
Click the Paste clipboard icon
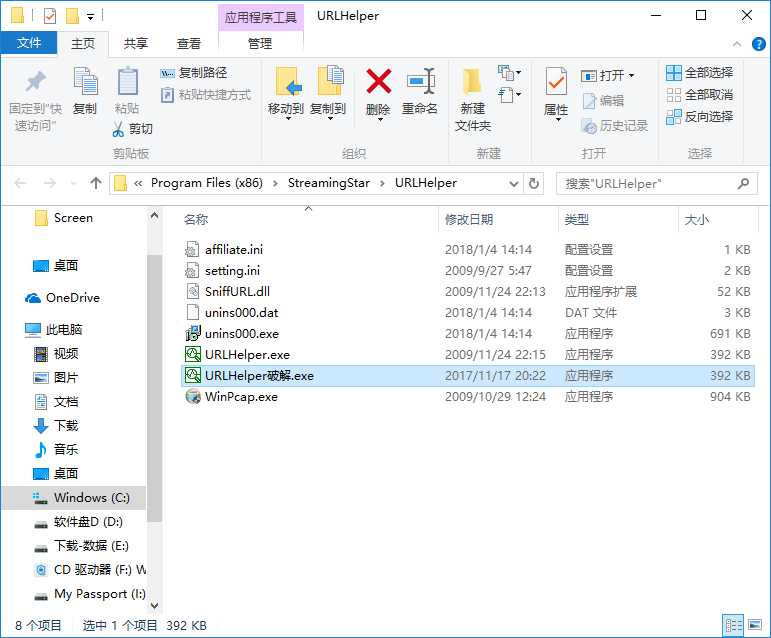pos(127,82)
